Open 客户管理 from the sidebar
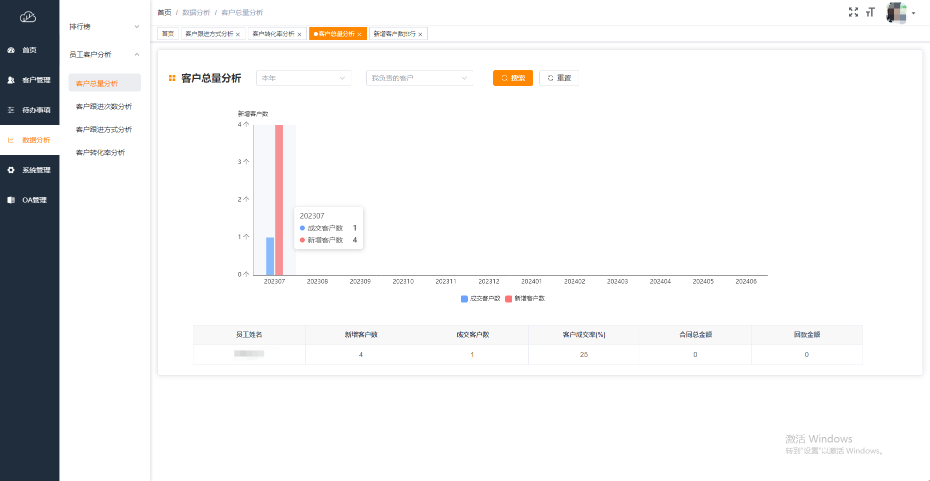 click(x=29, y=80)
